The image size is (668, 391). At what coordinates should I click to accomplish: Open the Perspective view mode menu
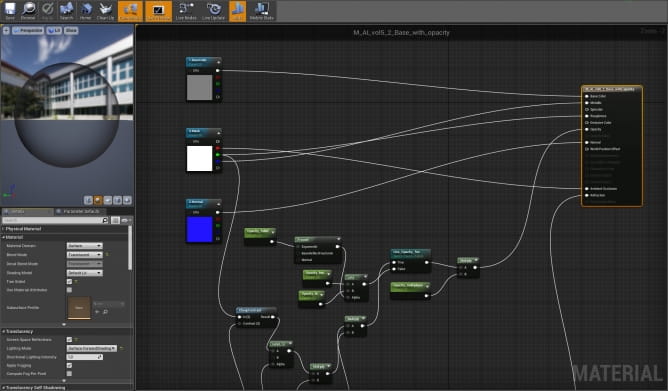point(28,30)
